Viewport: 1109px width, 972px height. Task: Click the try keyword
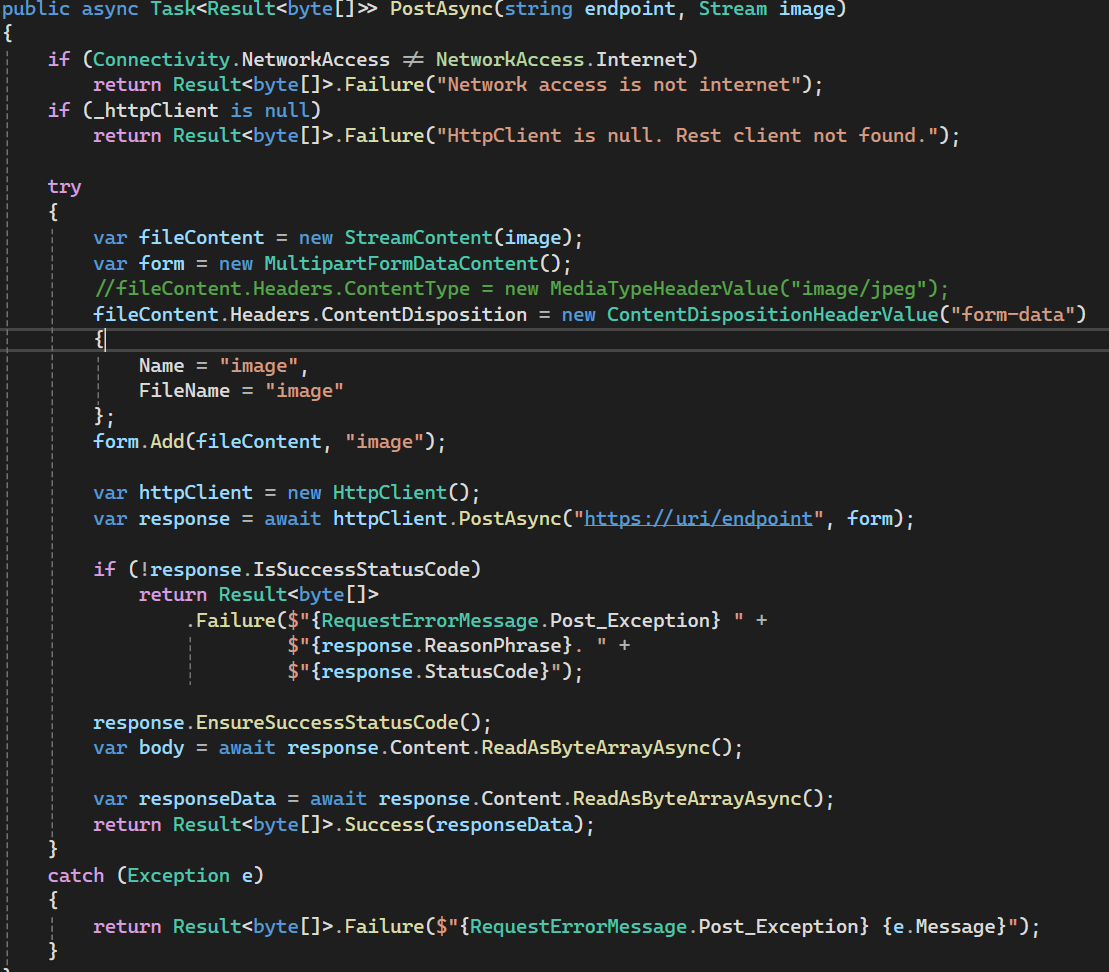64,186
